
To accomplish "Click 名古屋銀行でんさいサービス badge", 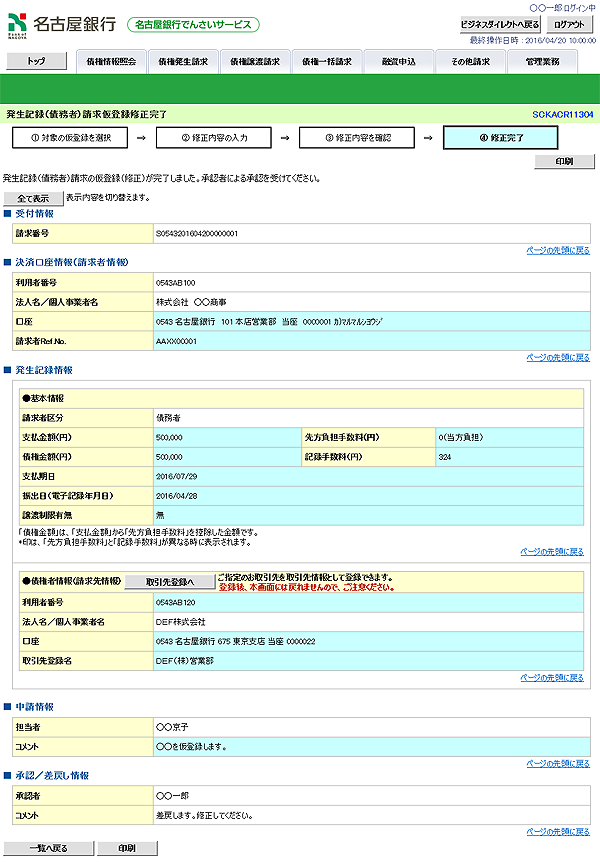I will [x=193, y=25].
